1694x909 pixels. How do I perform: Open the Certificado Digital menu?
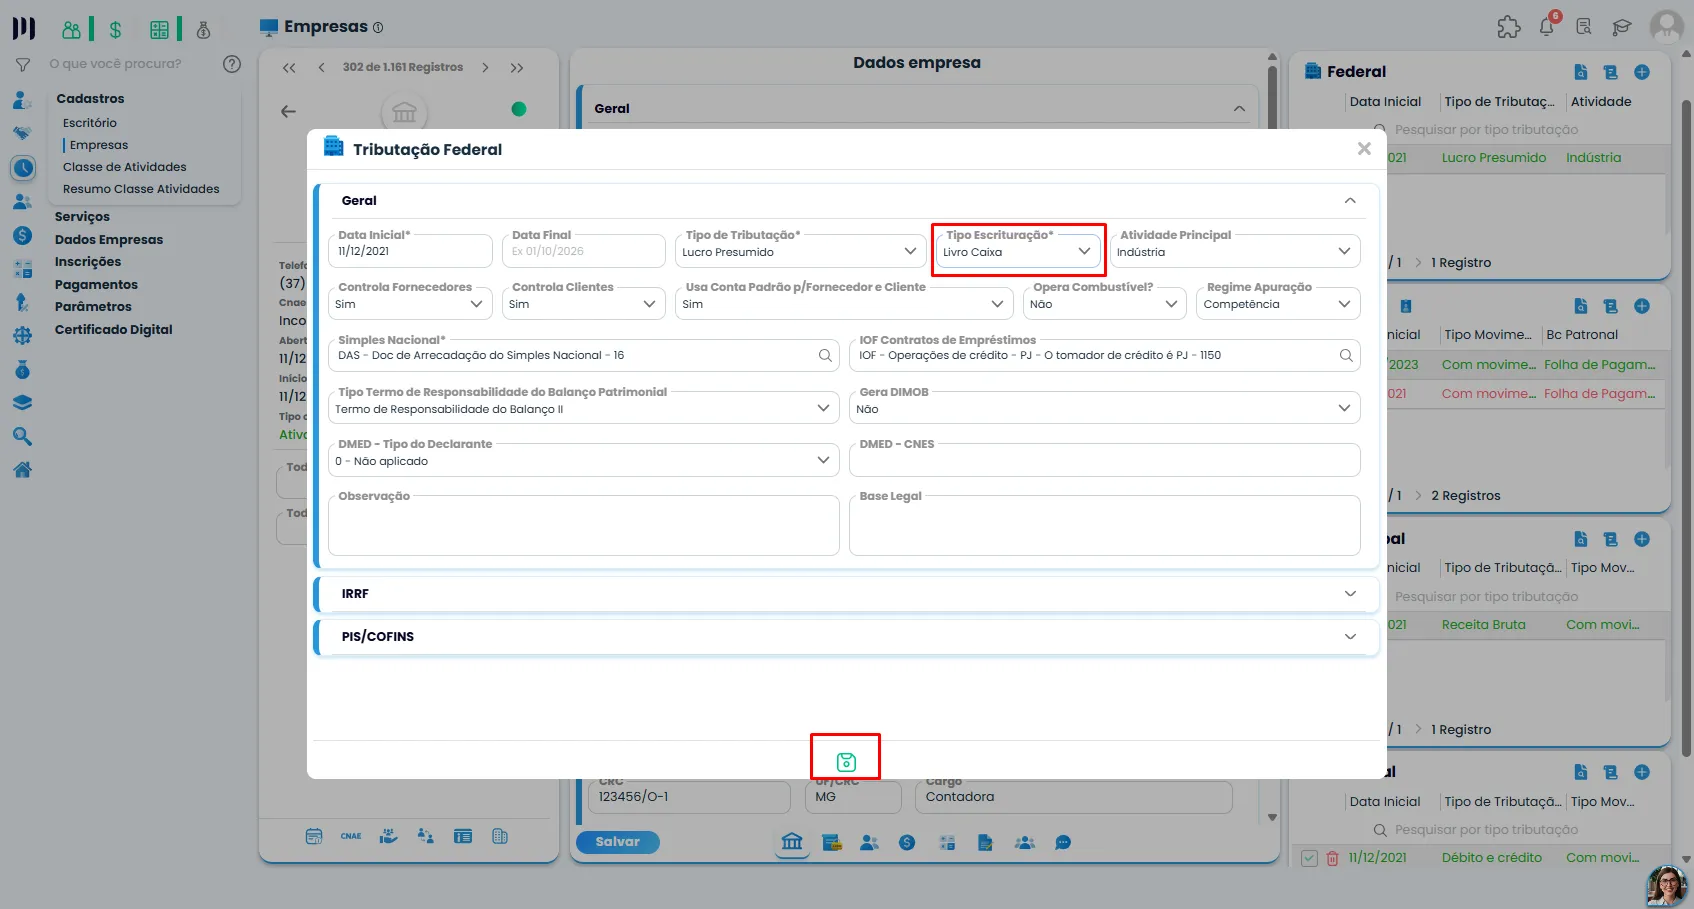[114, 330]
